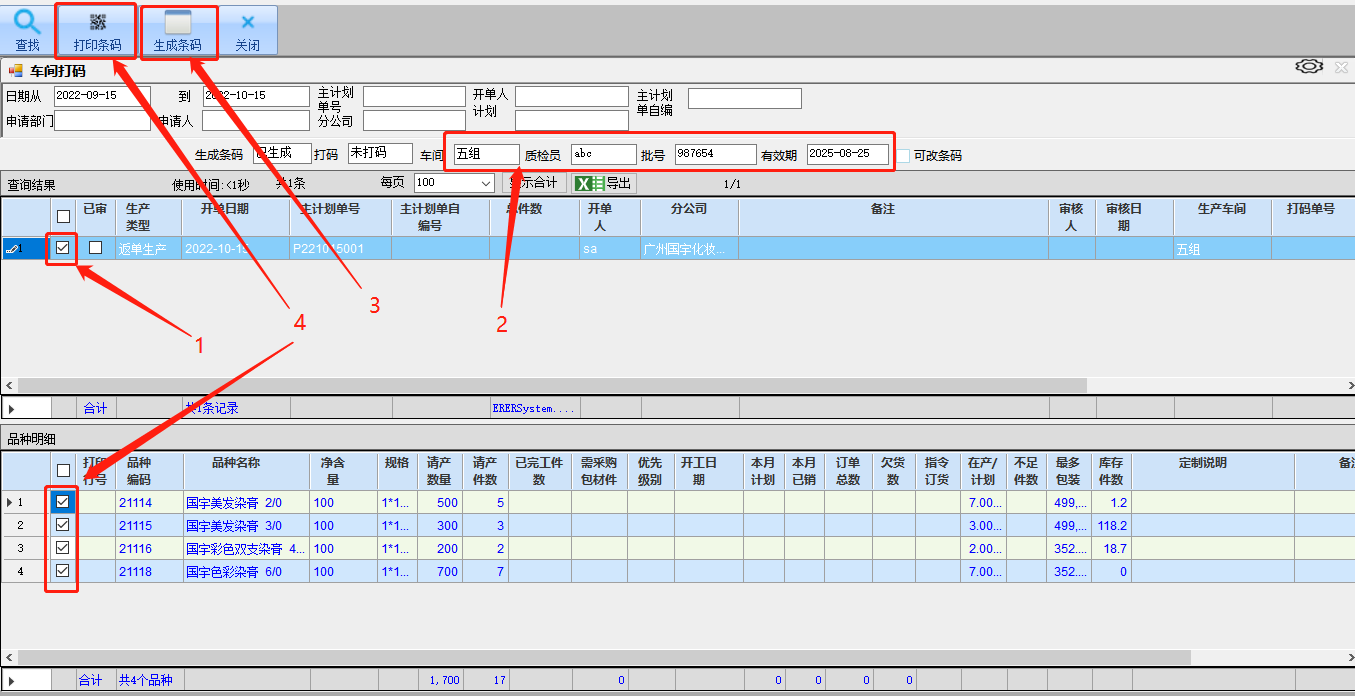Click the 批号 input field containing 987654
This screenshot has width=1355, height=696.
[714, 154]
